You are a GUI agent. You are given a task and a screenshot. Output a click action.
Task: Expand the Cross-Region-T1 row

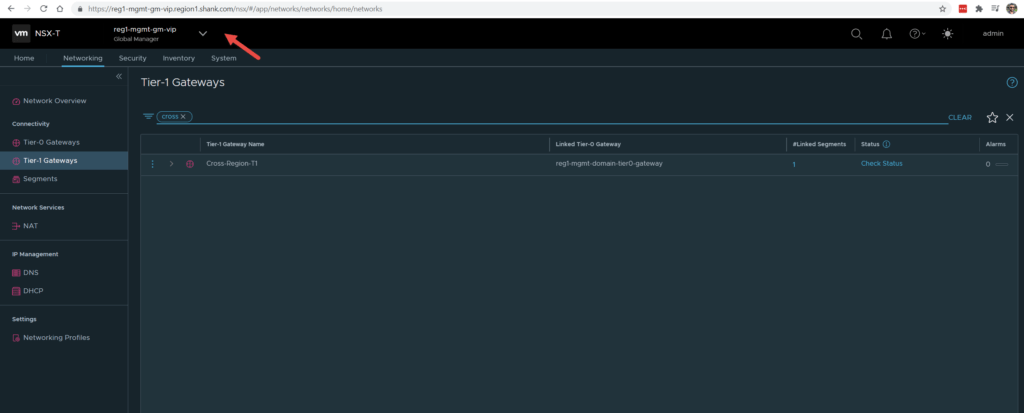[x=171, y=164]
